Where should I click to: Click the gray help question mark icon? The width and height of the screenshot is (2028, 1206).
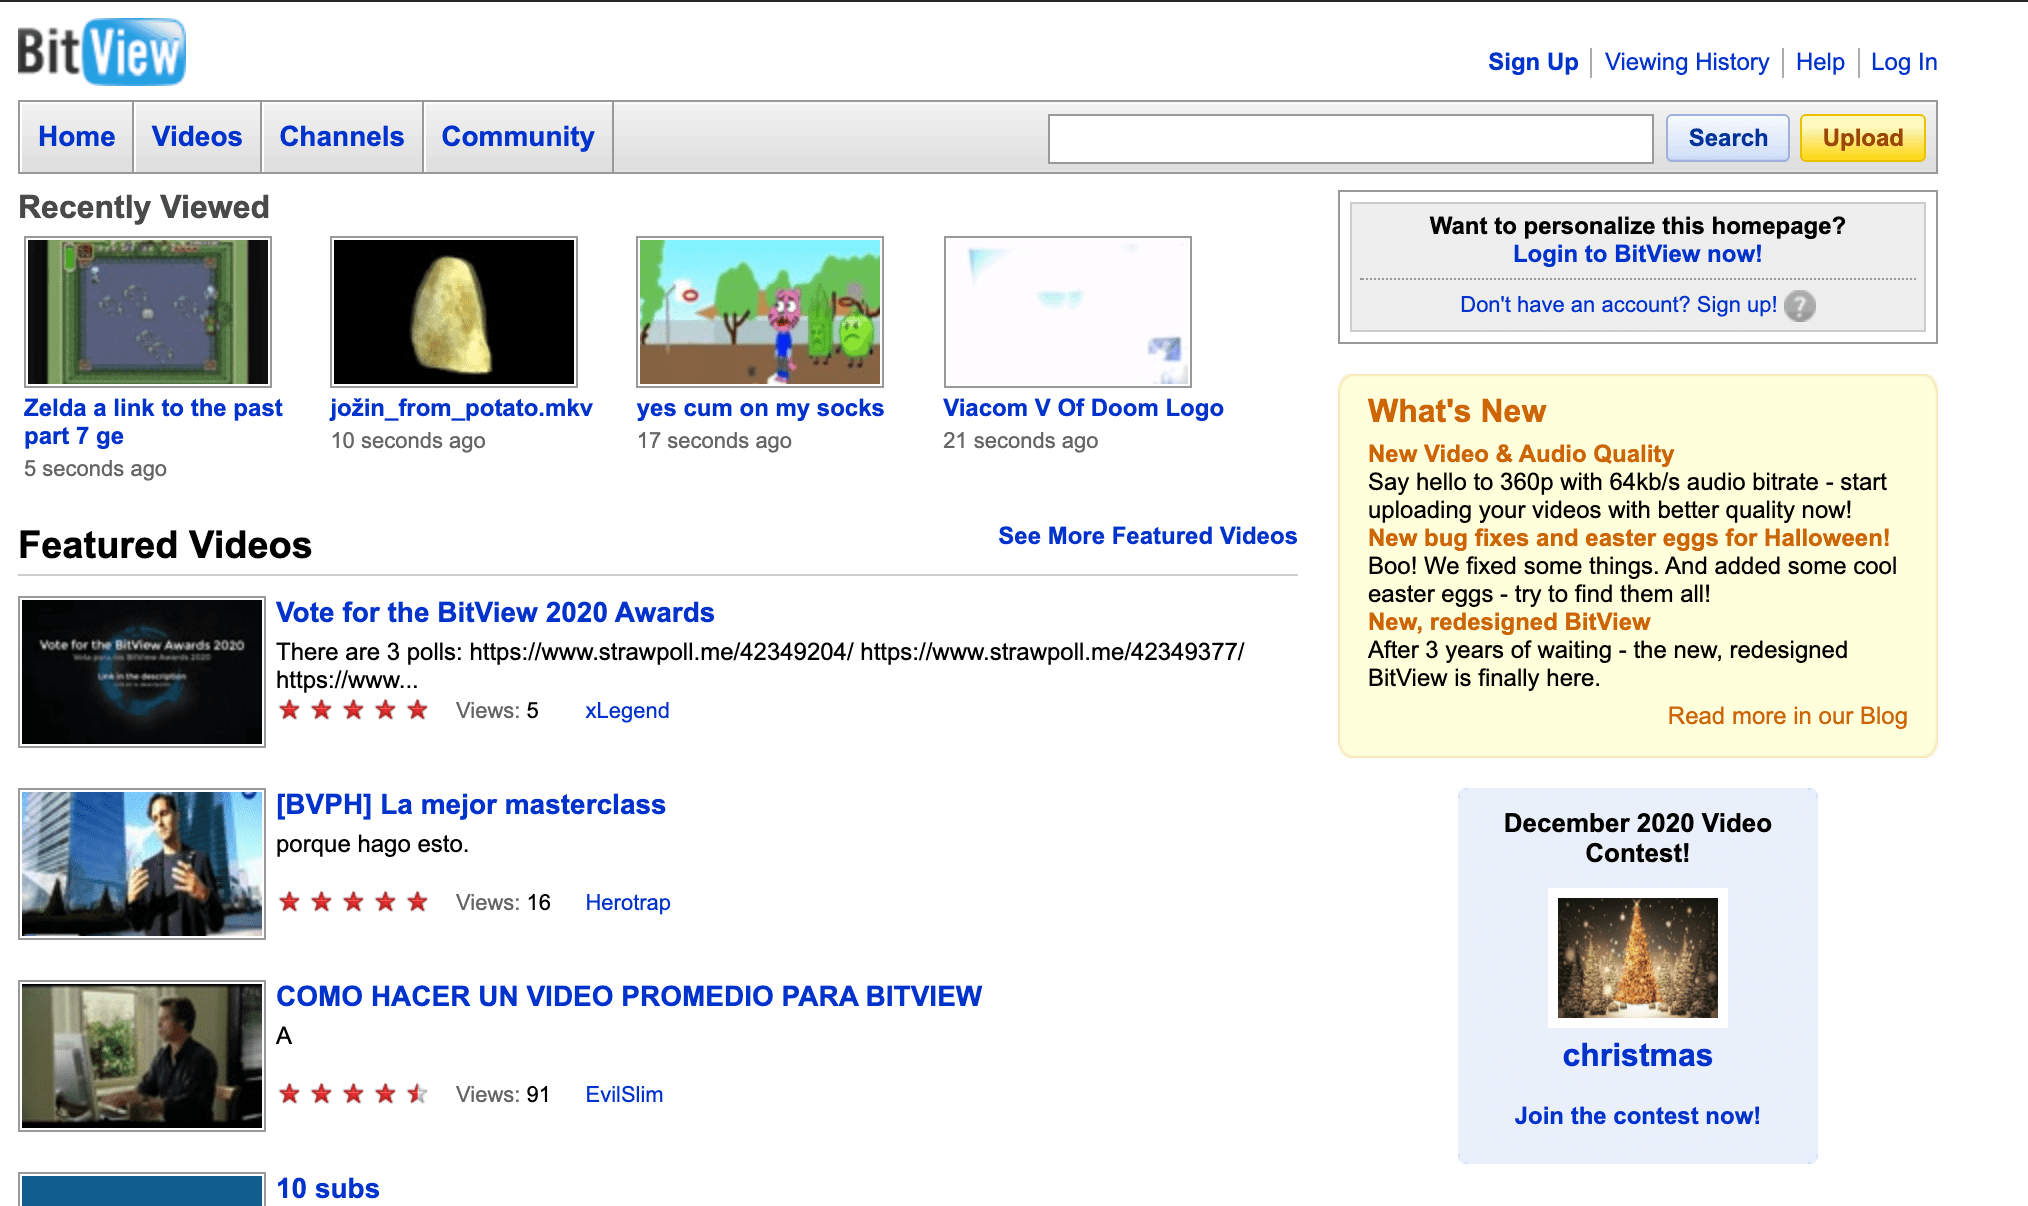pyautogui.click(x=1800, y=306)
